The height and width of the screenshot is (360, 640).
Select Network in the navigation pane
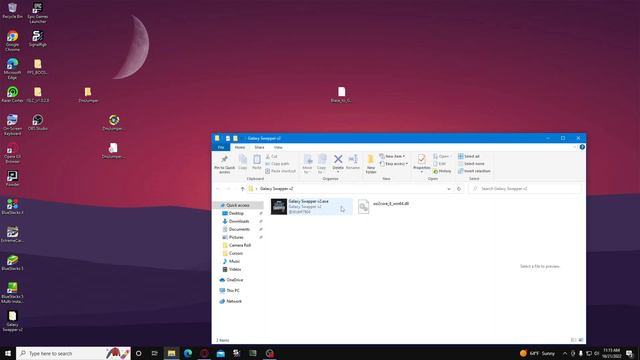(234, 301)
